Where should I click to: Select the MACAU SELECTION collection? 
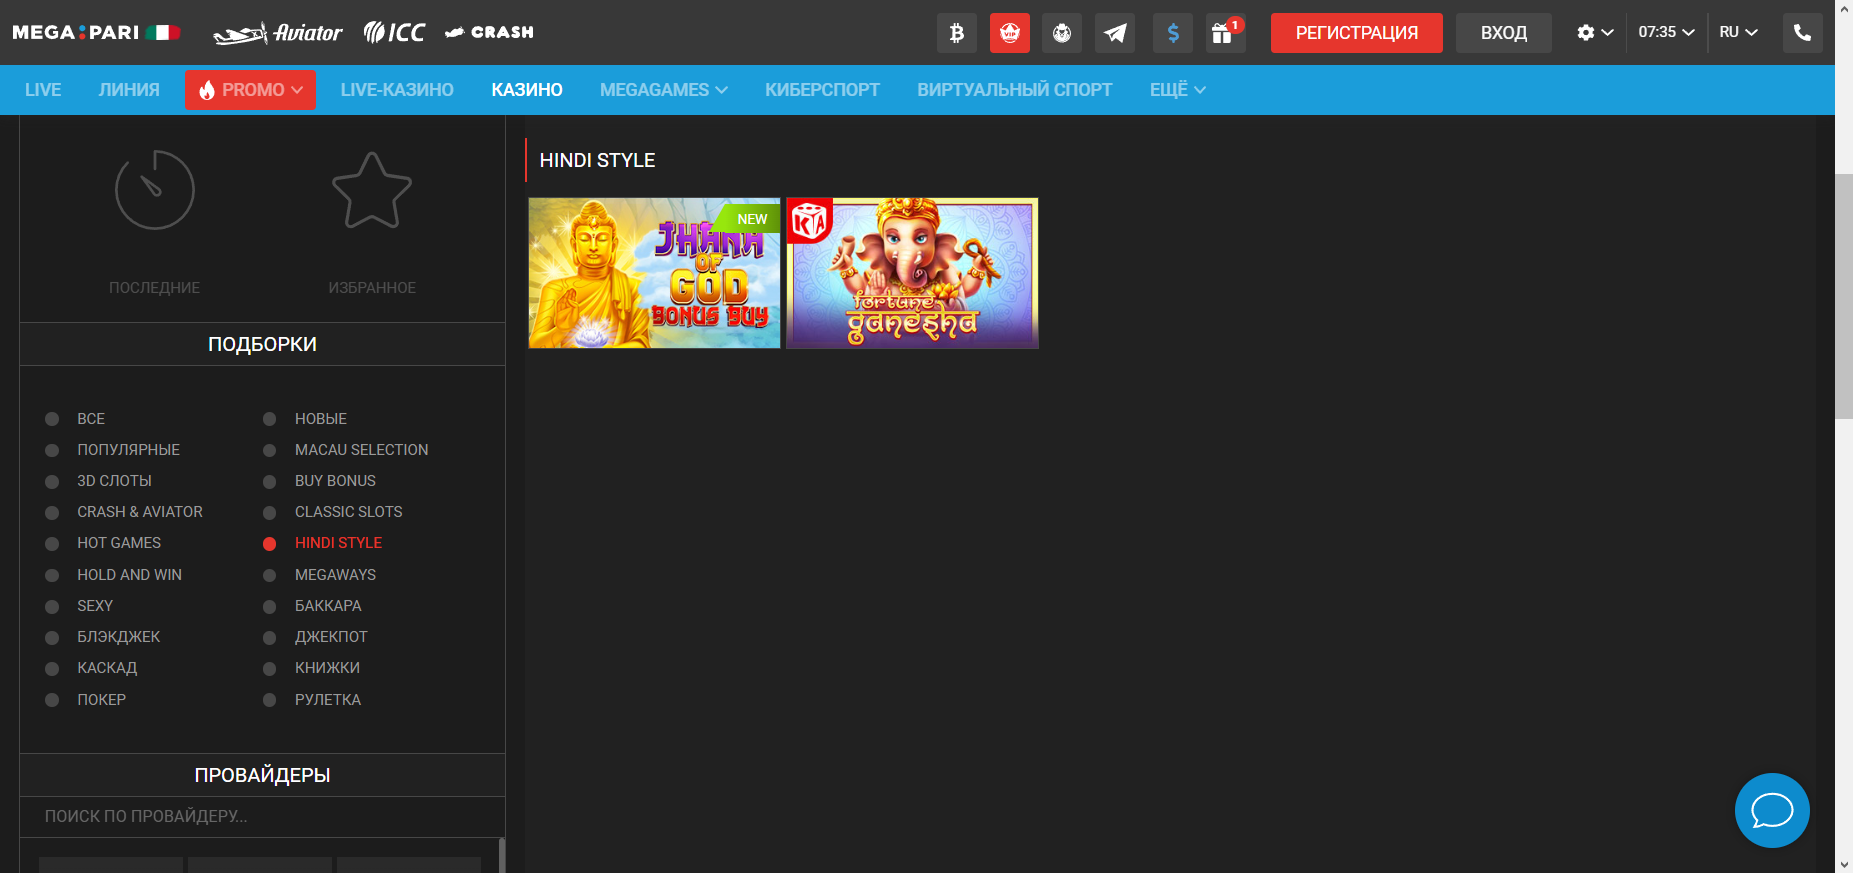click(x=361, y=450)
